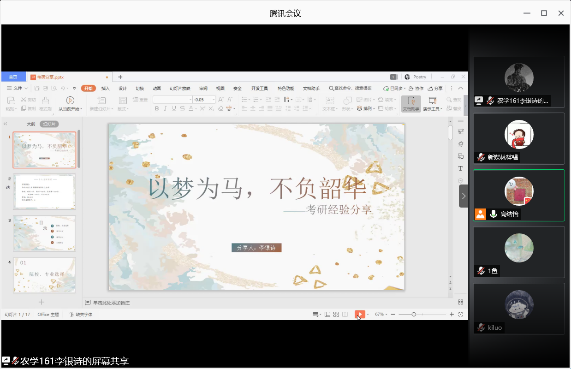Screen dimensions: 571x369
Task: Click the underline U formatting icon
Action: pyautogui.click(x=174, y=109)
